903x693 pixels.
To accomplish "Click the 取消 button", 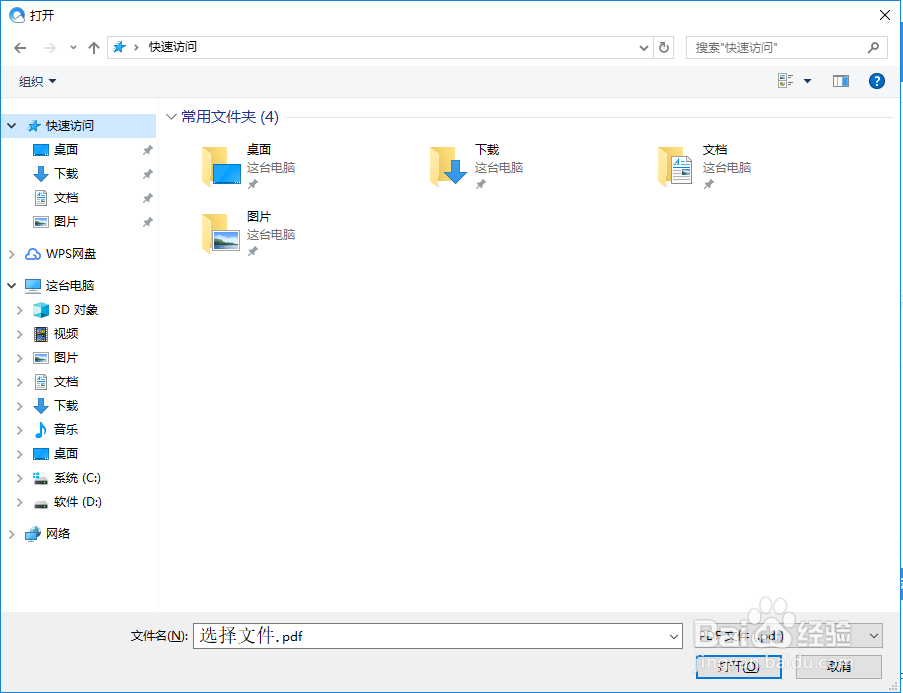I will [839, 666].
